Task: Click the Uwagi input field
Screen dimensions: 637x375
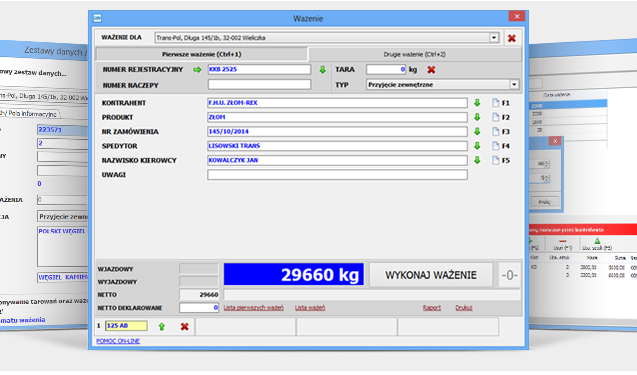Action: pyautogui.click(x=337, y=175)
